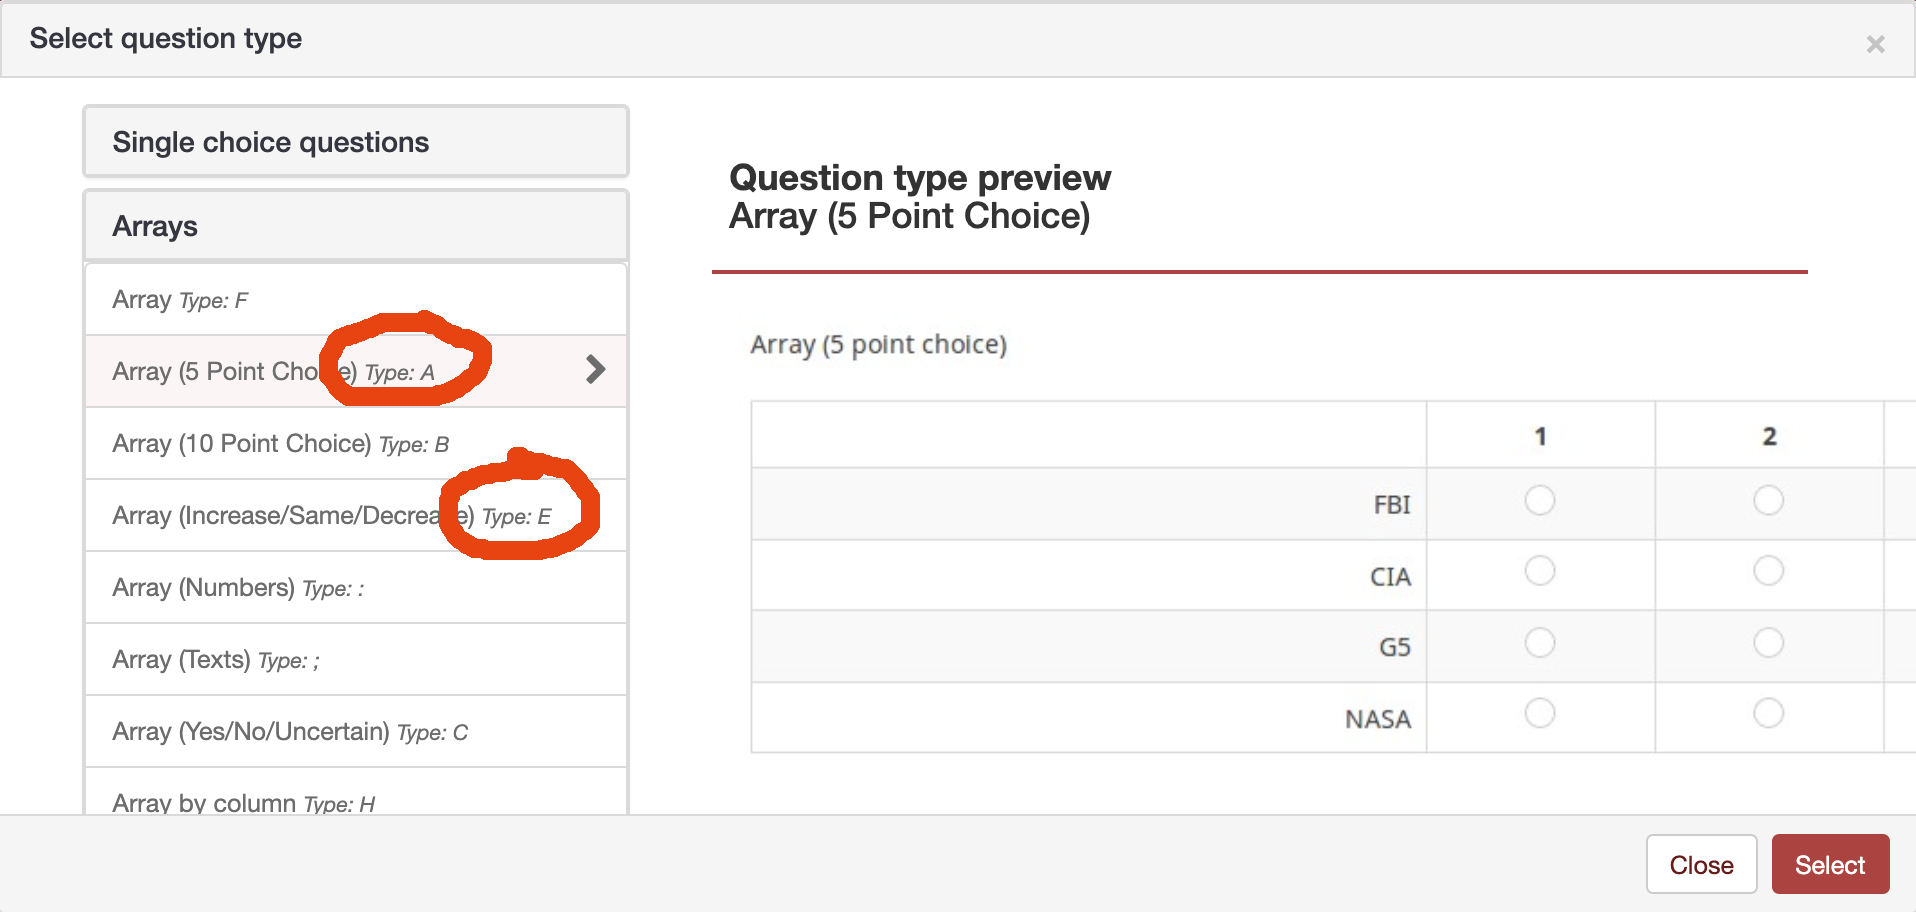The width and height of the screenshot is (1916, 912).
Task: Choose G5 radio button in column 2
Action: (1768, 642)
